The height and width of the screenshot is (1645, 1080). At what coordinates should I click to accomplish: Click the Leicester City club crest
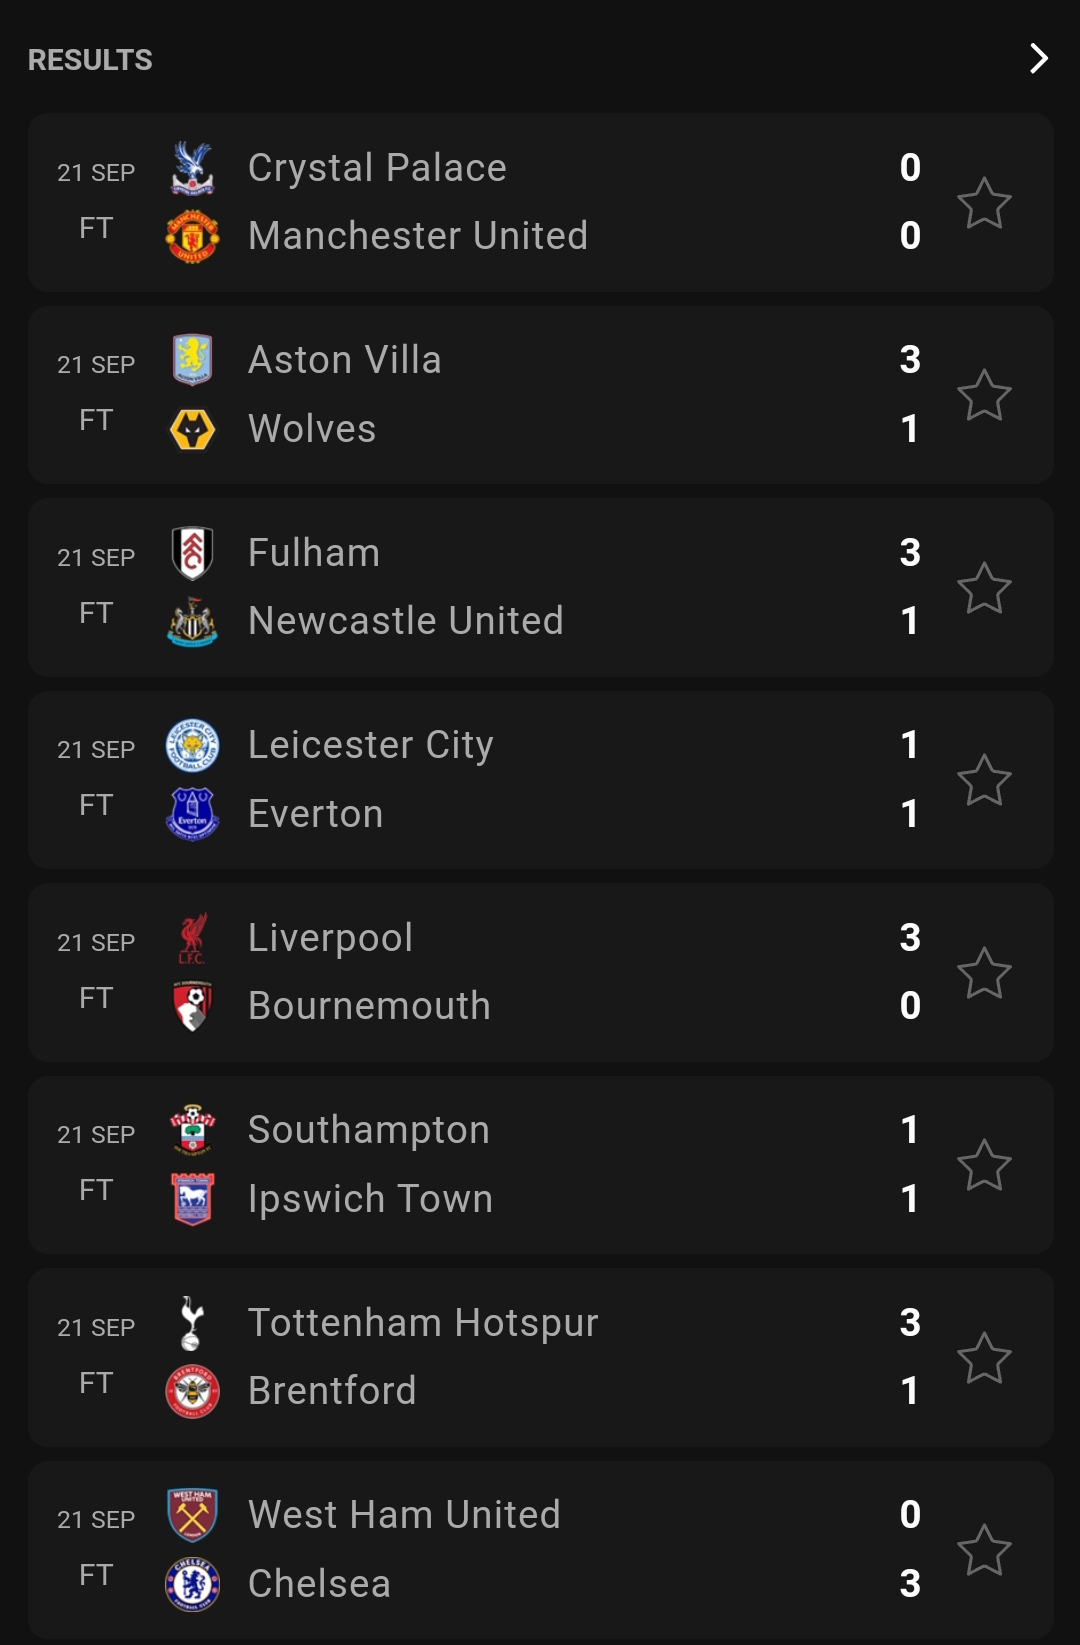coord(192,745)
